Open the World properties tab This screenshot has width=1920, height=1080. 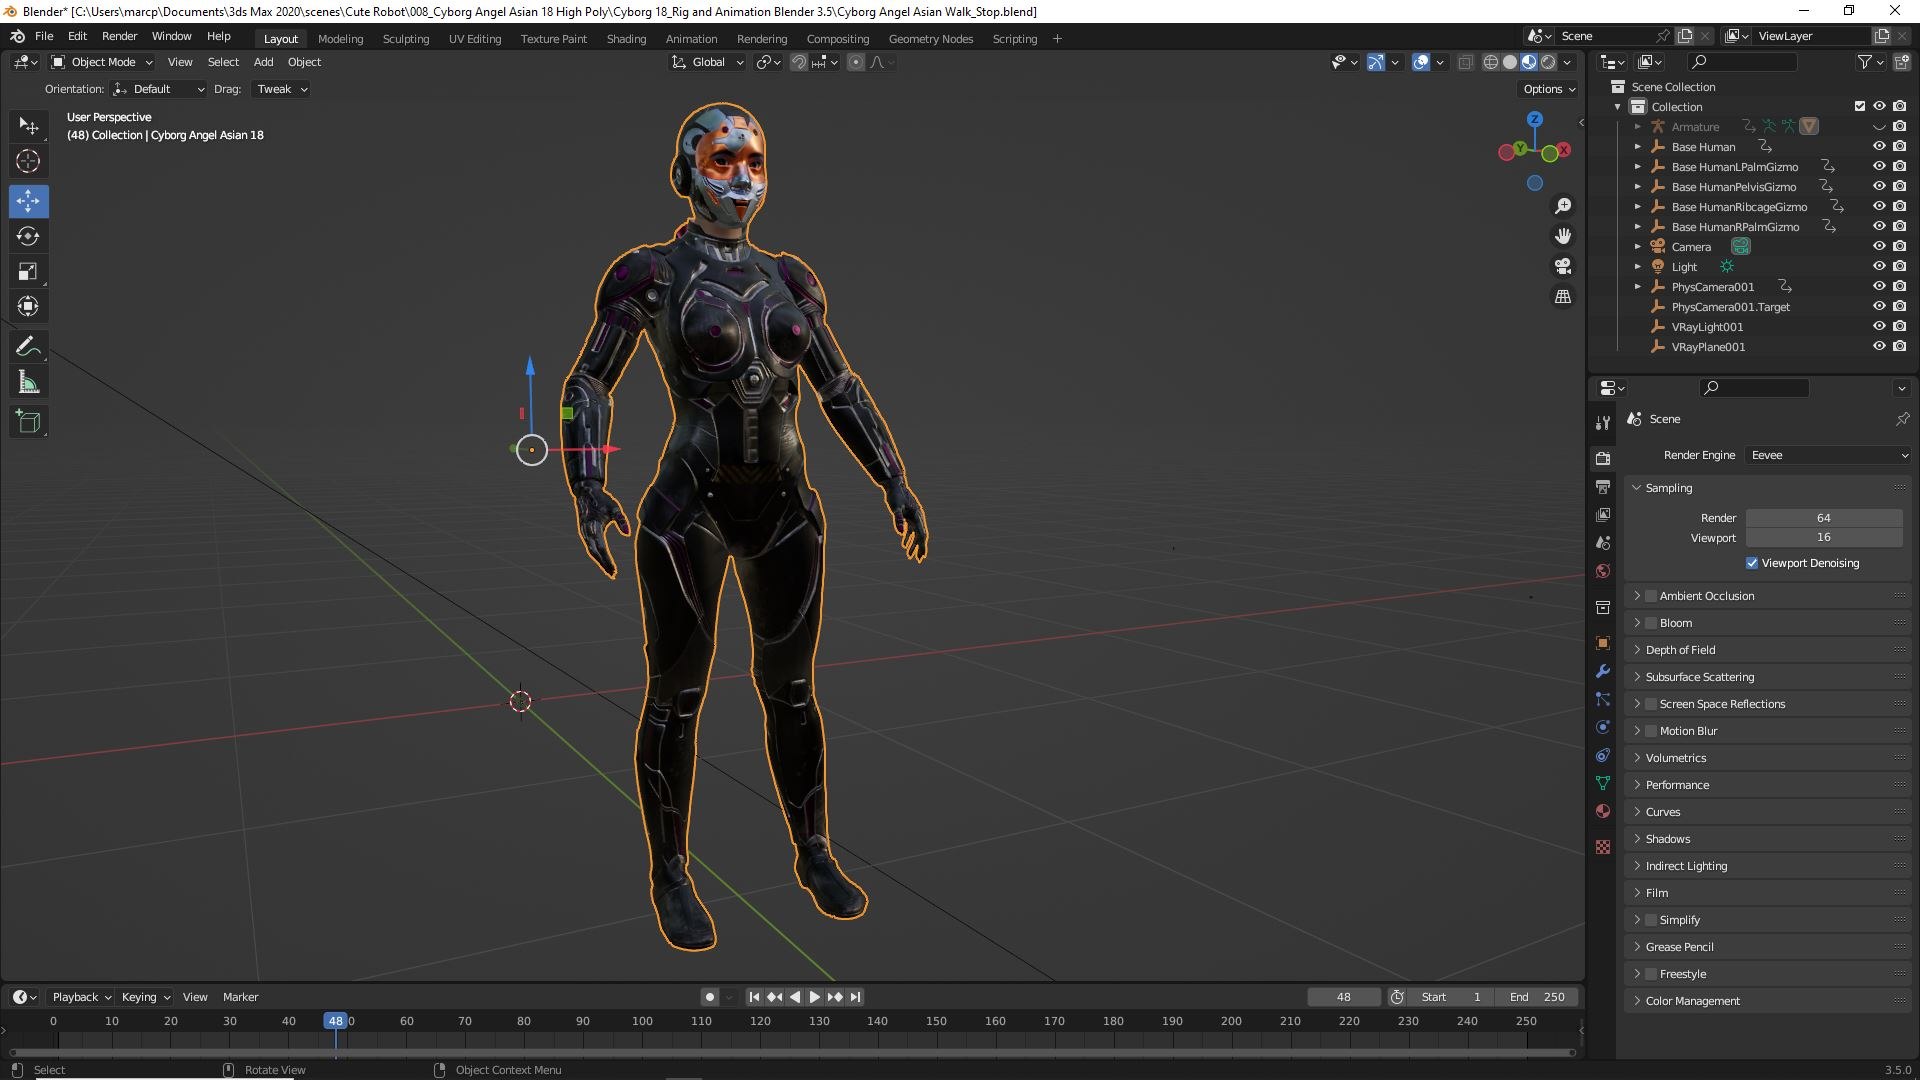click(x=1603, y=571)
